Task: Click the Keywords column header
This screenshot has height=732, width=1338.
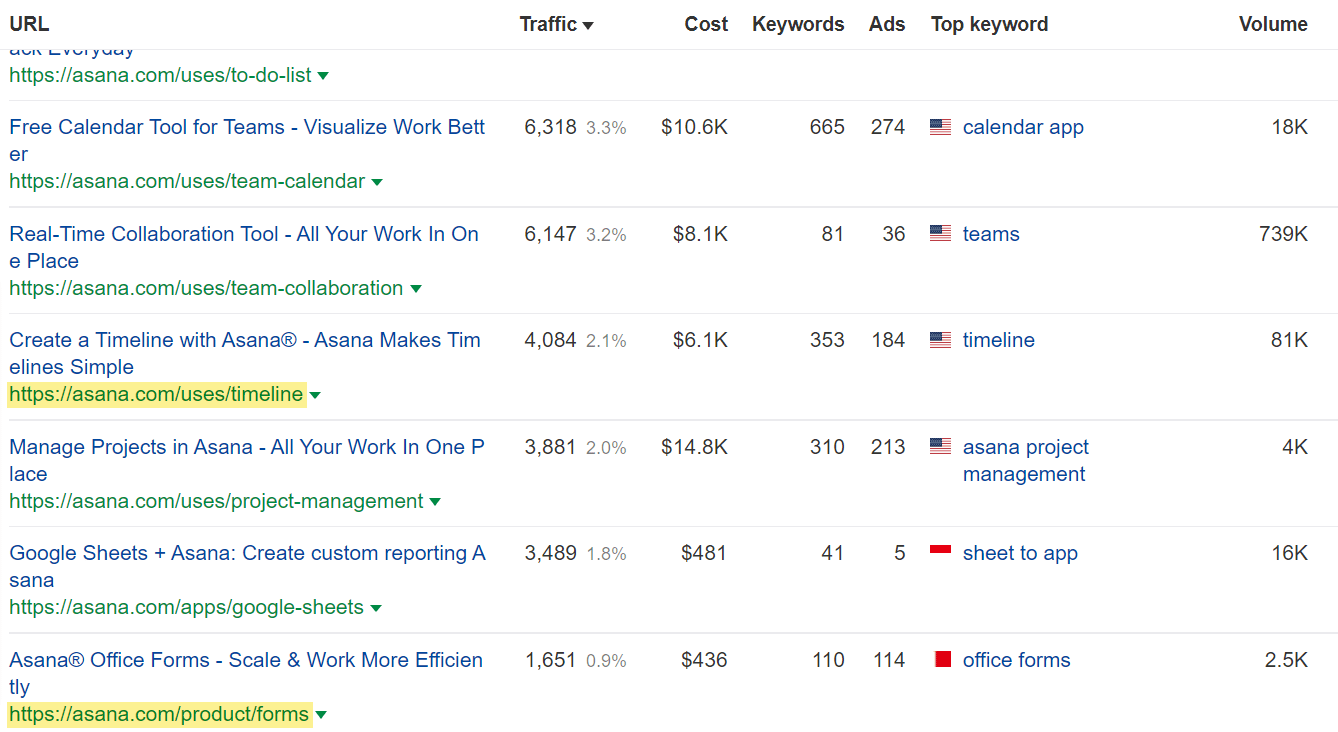Action: pyautogui.click(x=798, y=23)
